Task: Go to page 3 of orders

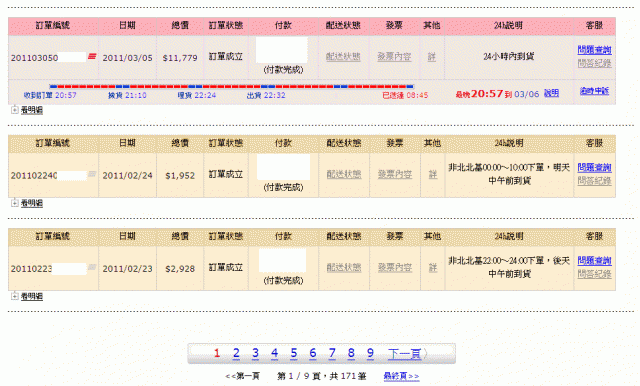Action: (256, 353)
